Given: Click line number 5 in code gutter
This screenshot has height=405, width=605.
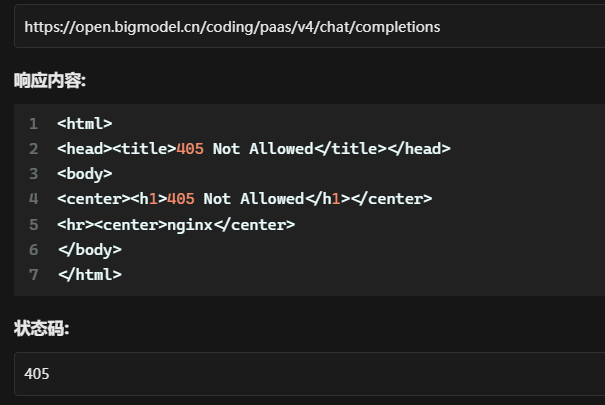Looking at the screenshot, I should (x=34, y=224).
